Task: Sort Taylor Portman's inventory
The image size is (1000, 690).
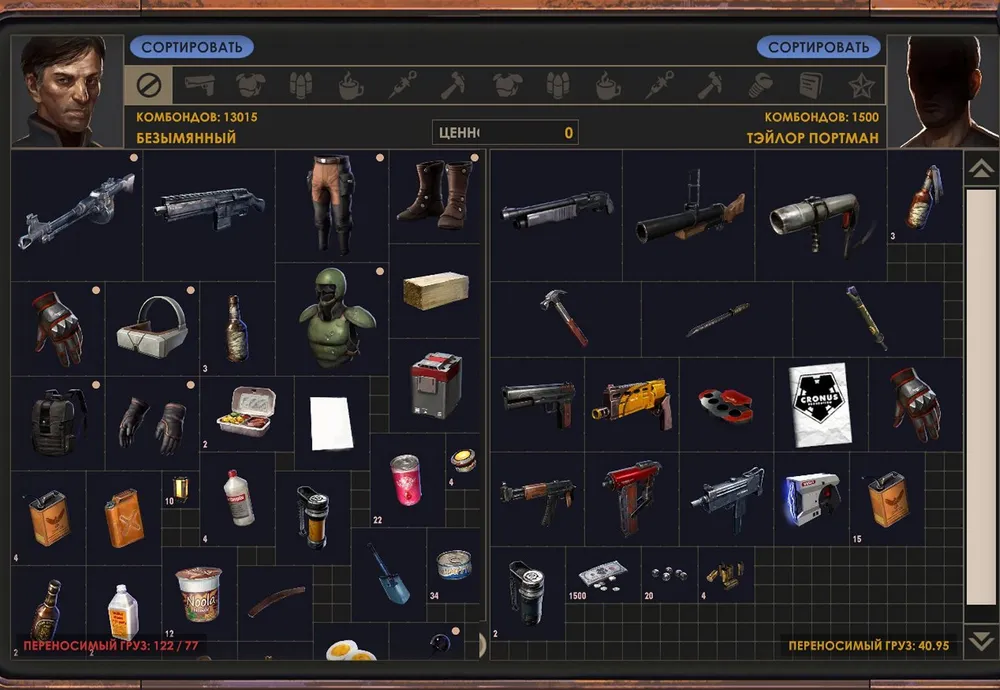Action: pyautogui.click(x=818, y=47)
